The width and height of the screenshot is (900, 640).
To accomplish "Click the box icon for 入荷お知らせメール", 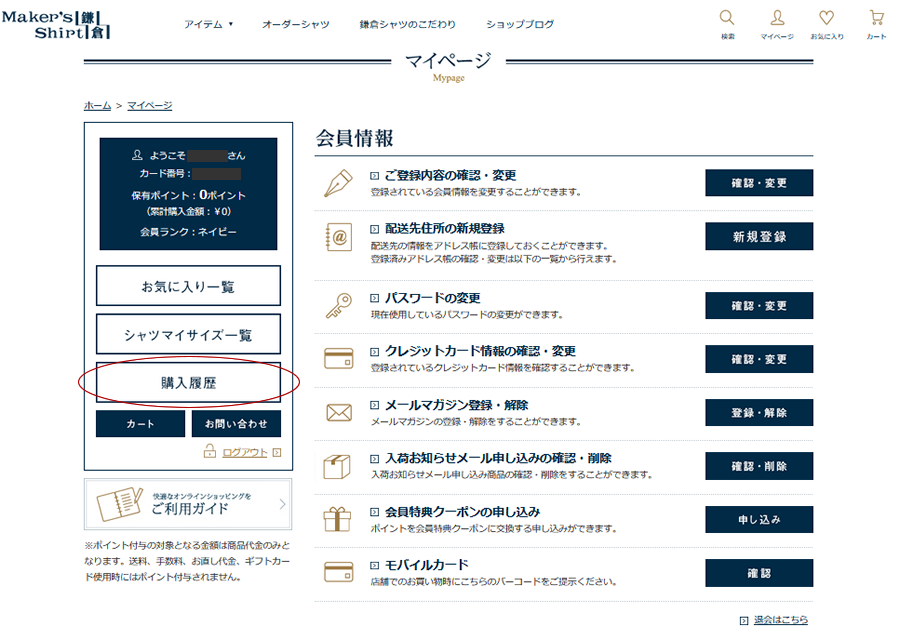I will coord(337,466).
